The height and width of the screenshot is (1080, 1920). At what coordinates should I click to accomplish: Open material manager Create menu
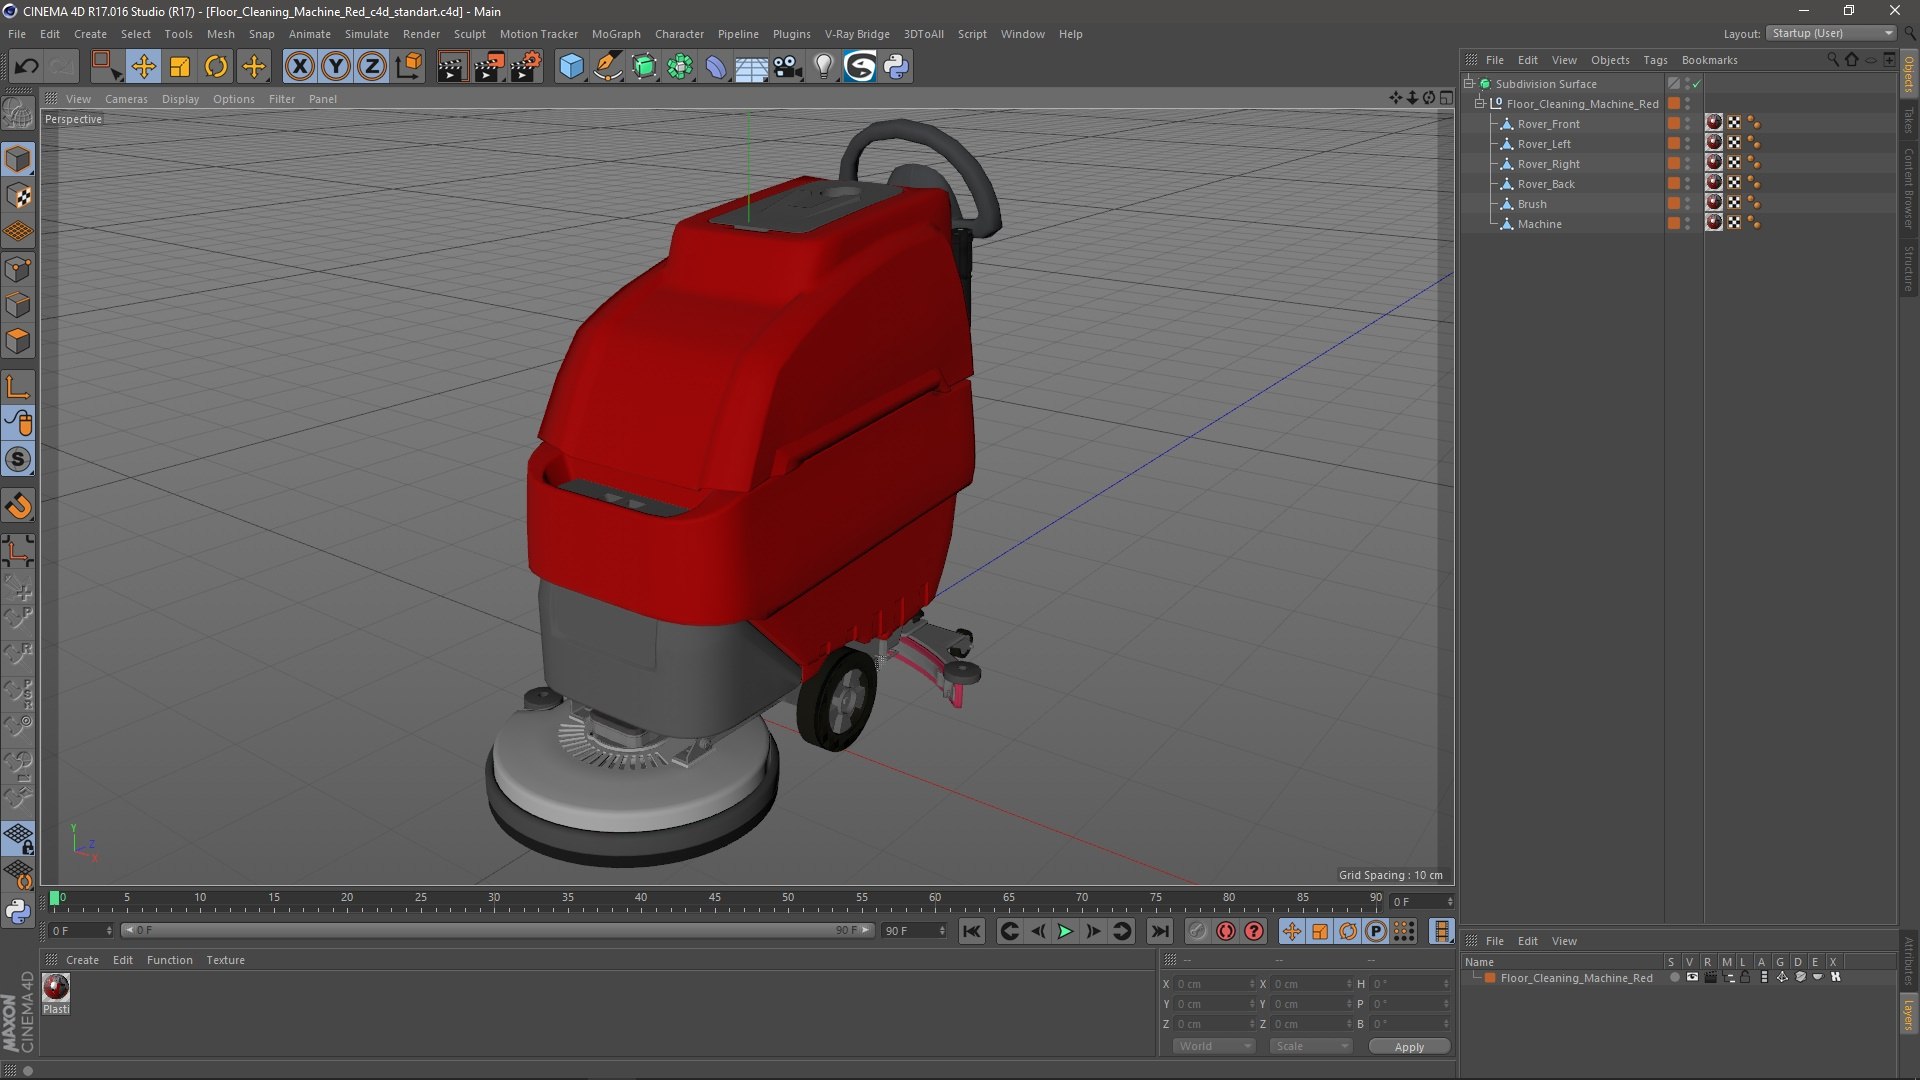click(x=82, y=960)
